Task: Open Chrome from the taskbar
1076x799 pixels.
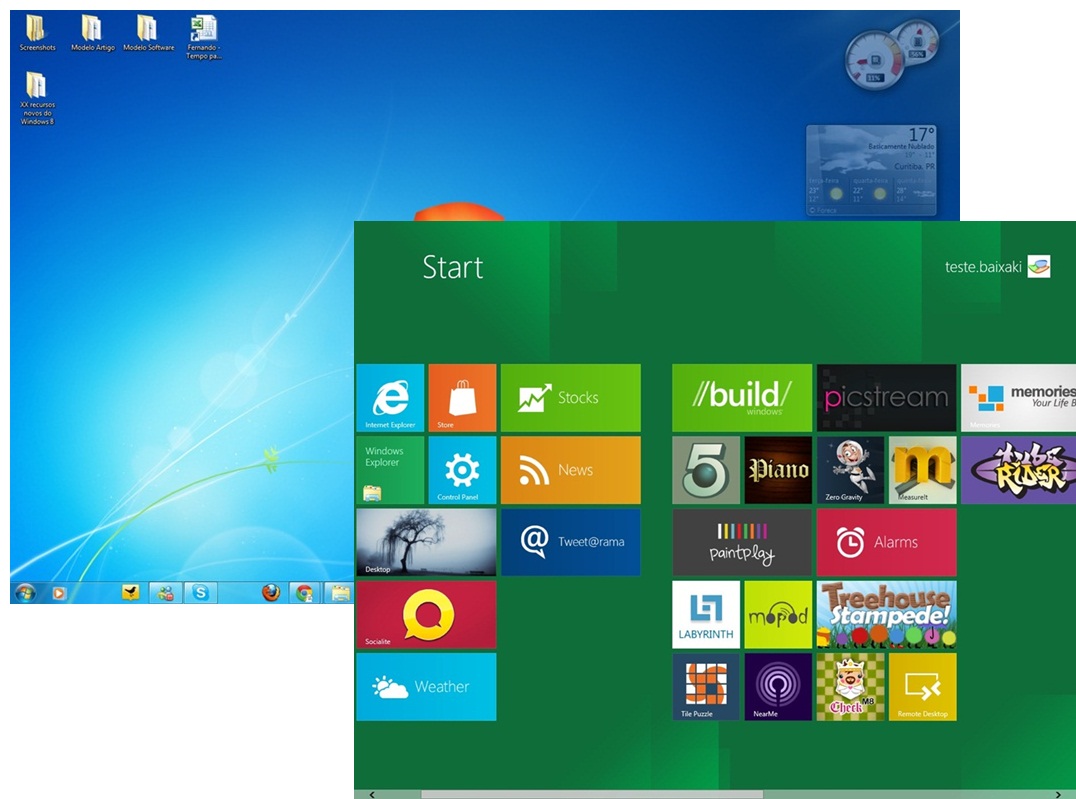Action: coord(305,592)
